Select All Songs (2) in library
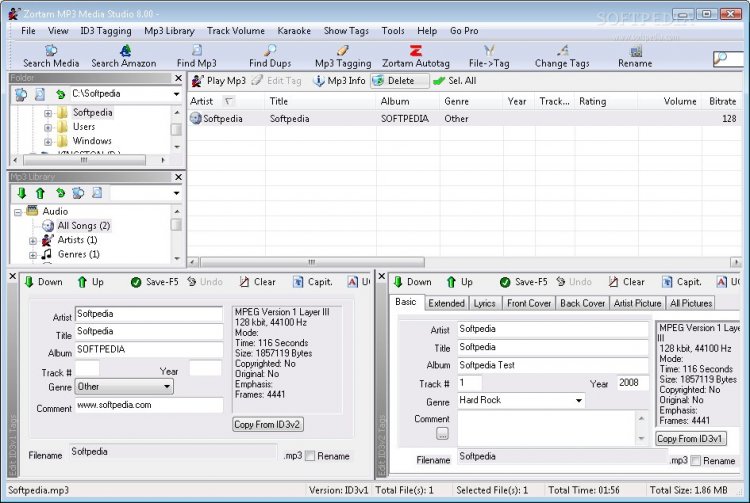This screenshot has height=503, width=750. [84, 226]
